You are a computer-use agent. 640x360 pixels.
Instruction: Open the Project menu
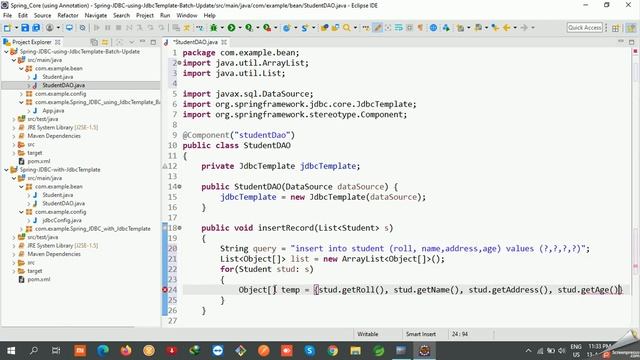tap(144, 15)
